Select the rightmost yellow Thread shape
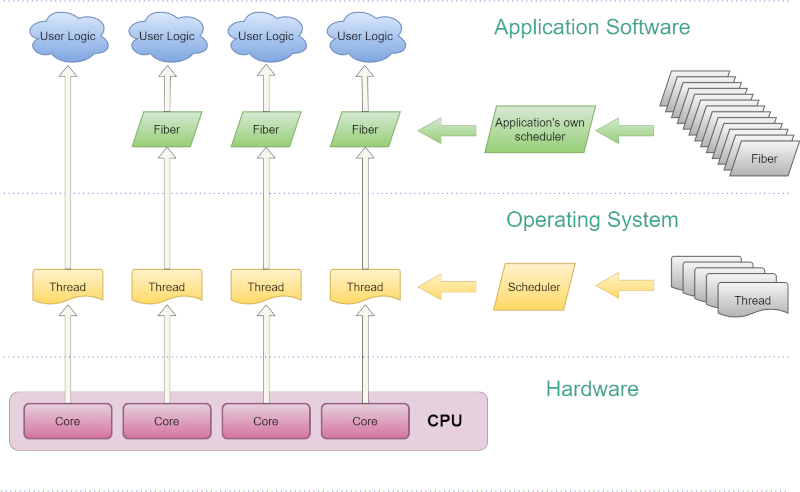Viewport: 800px width, 492px height. point(365,286)
